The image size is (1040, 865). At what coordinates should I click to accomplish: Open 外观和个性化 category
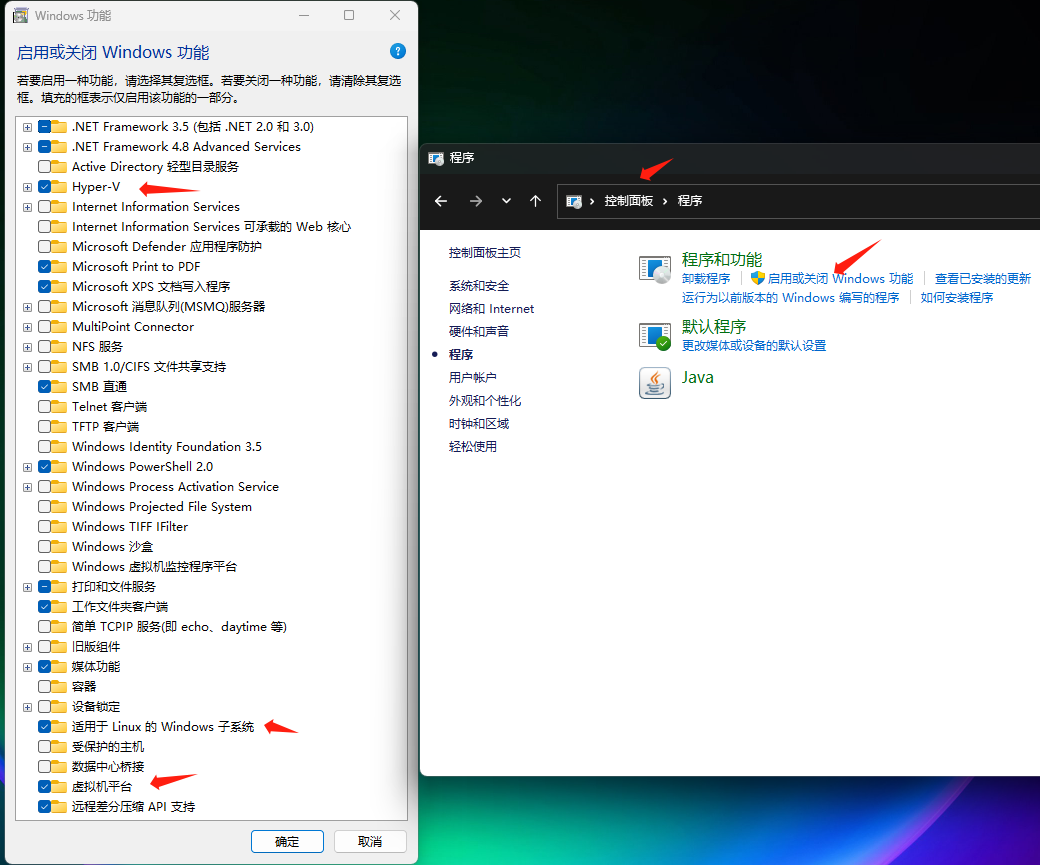tap(485, 401)
